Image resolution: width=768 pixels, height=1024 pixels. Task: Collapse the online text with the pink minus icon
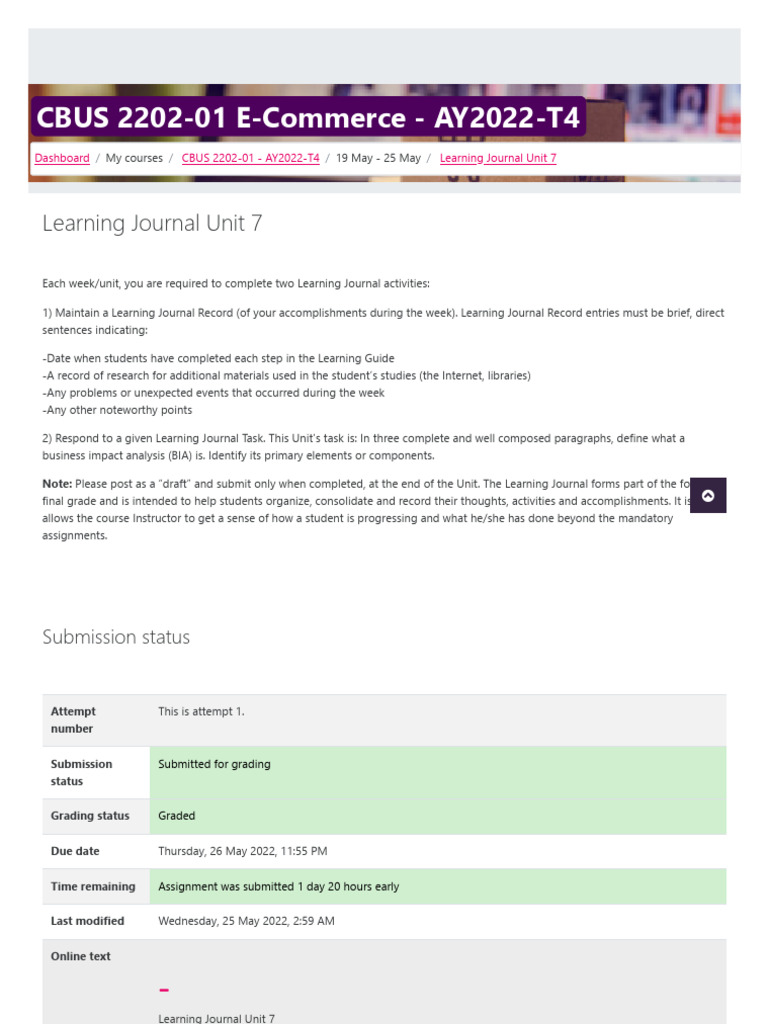[164, 990]
